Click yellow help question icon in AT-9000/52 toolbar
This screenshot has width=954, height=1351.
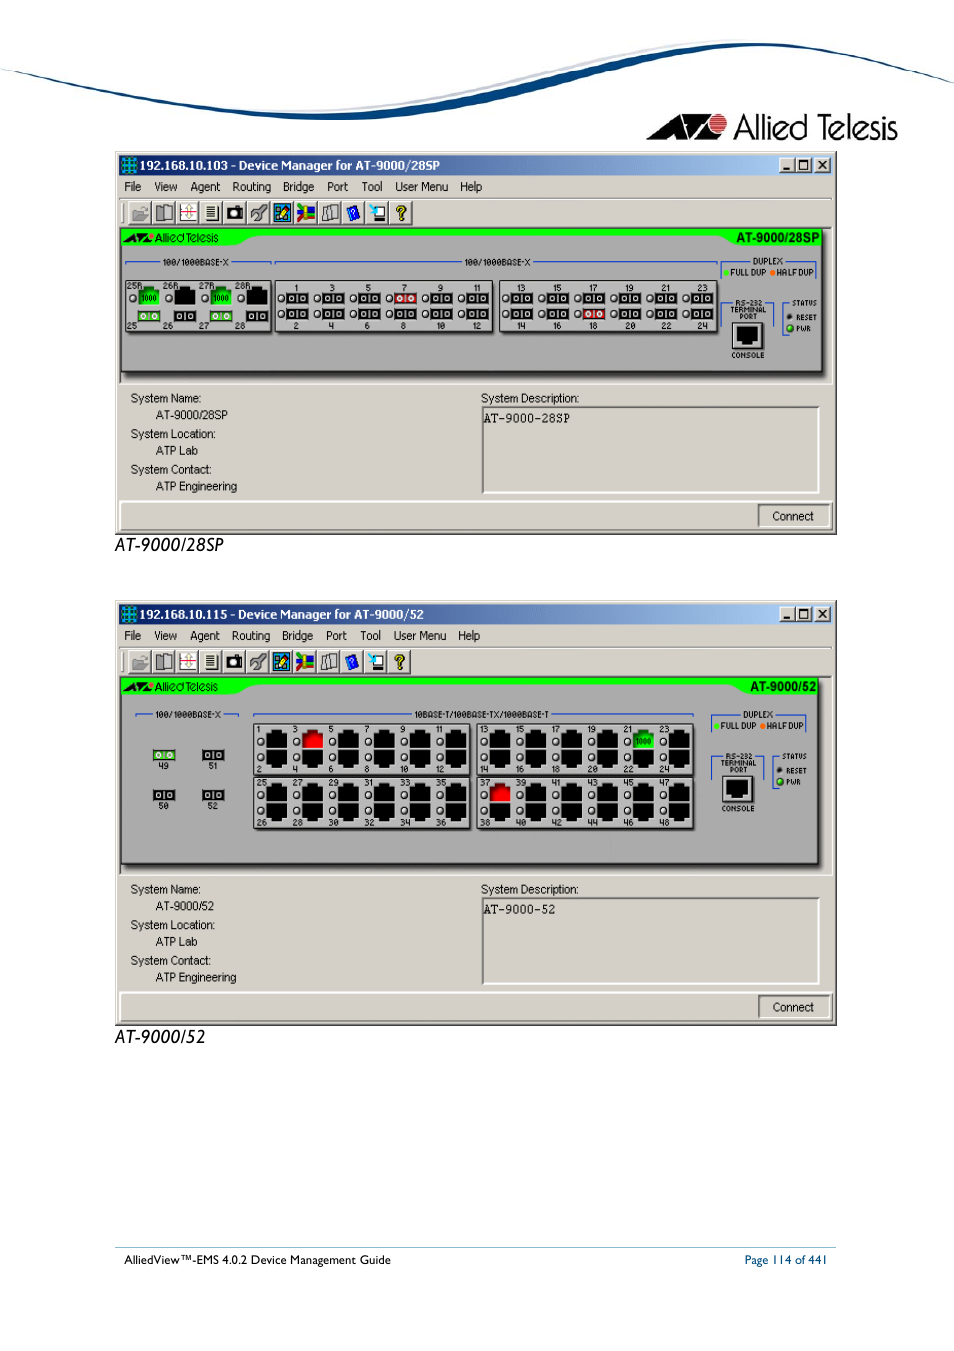[400, 662]
